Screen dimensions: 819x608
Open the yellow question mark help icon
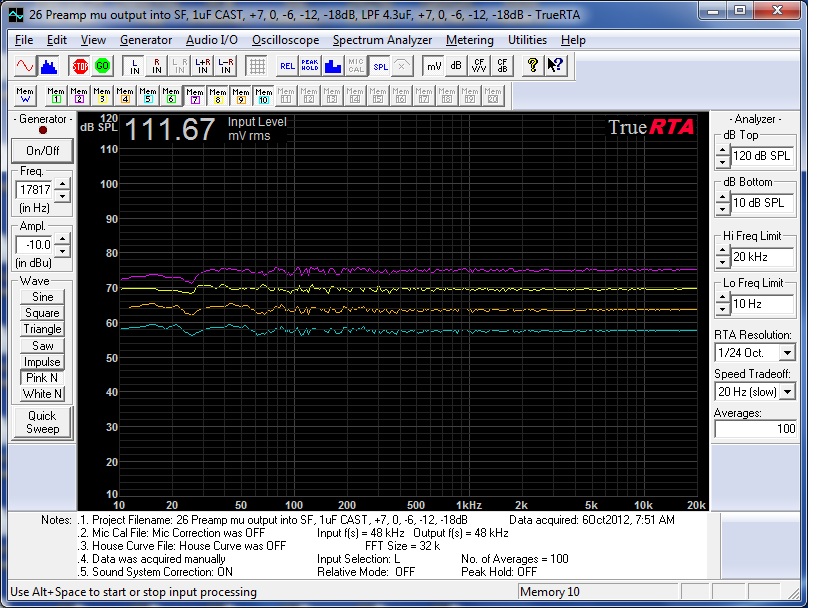click(x=532, y=66)
